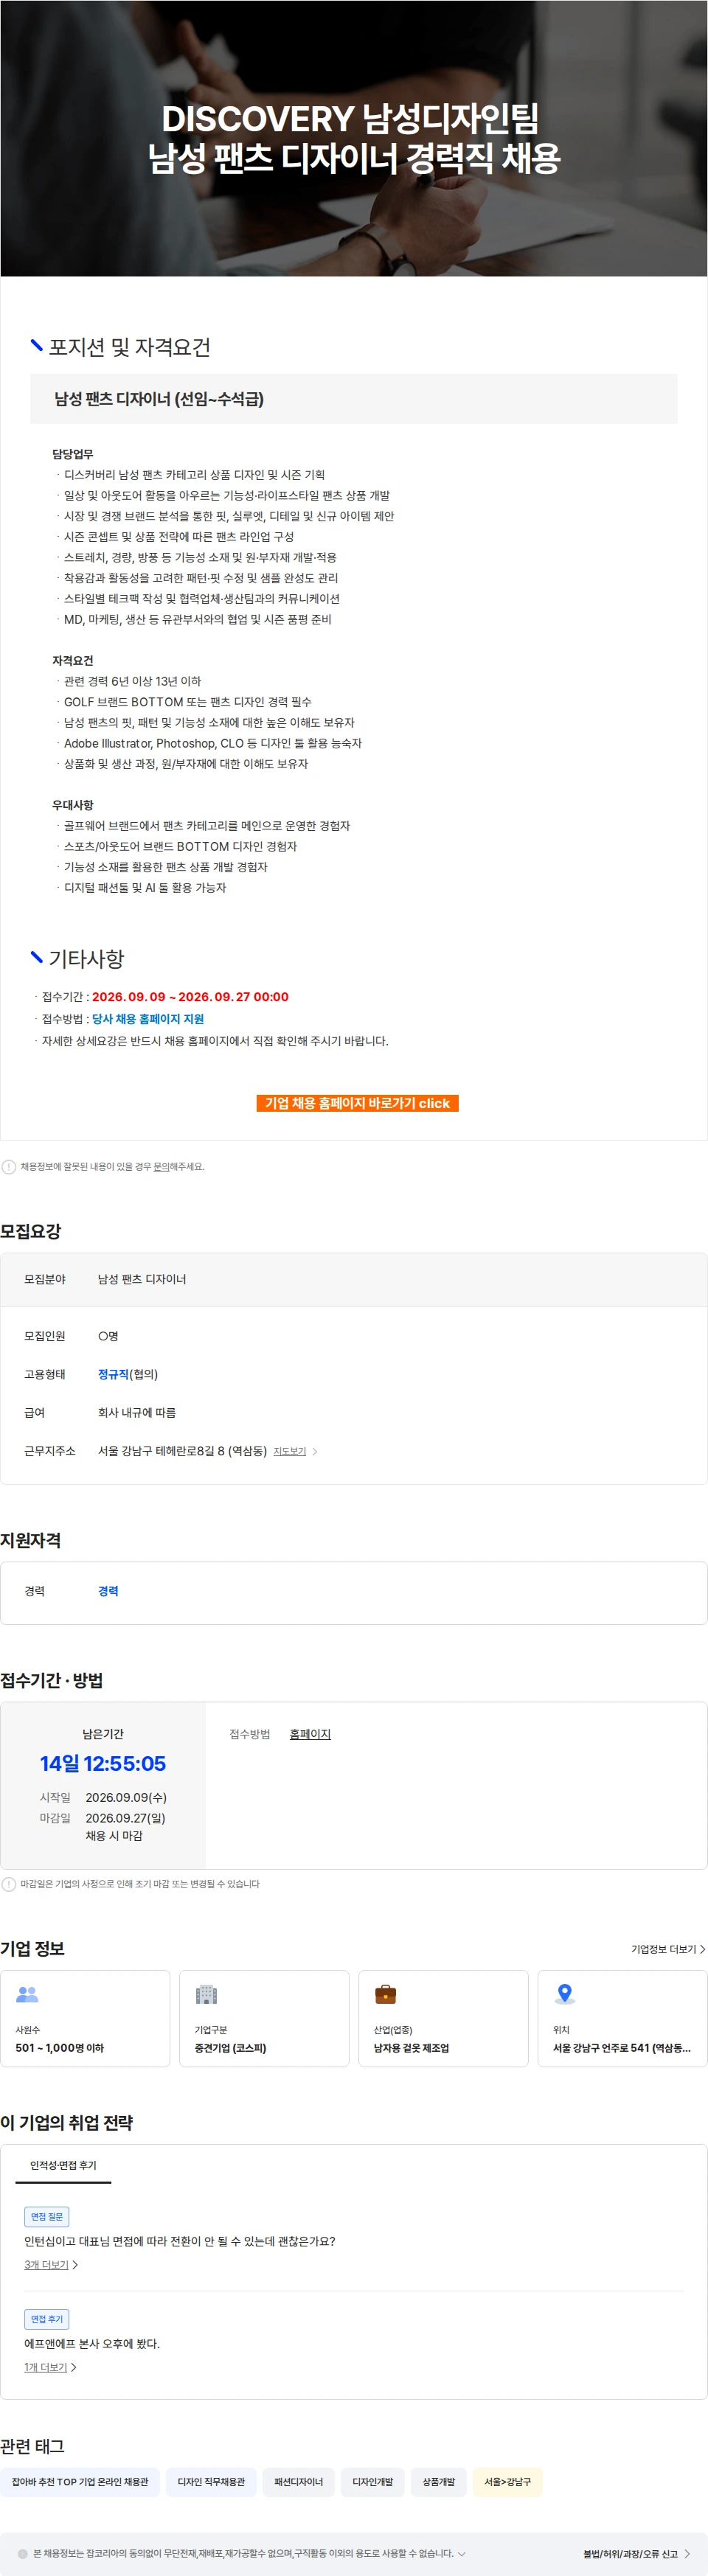Click the 상품개발 tag

tap(438, 2482)
